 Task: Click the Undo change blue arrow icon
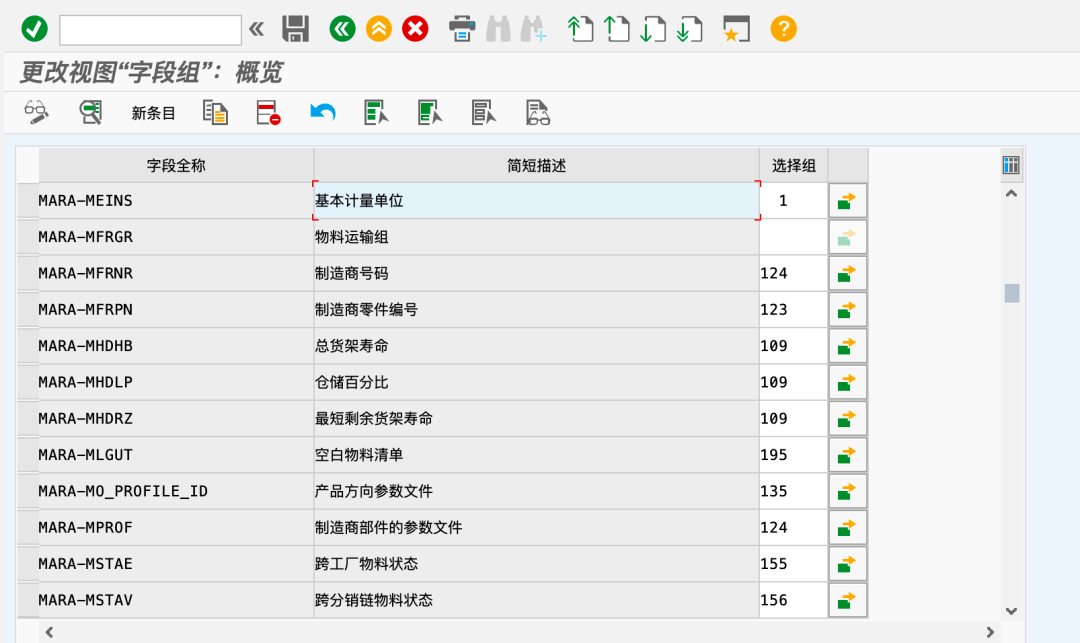click(323, 113)
